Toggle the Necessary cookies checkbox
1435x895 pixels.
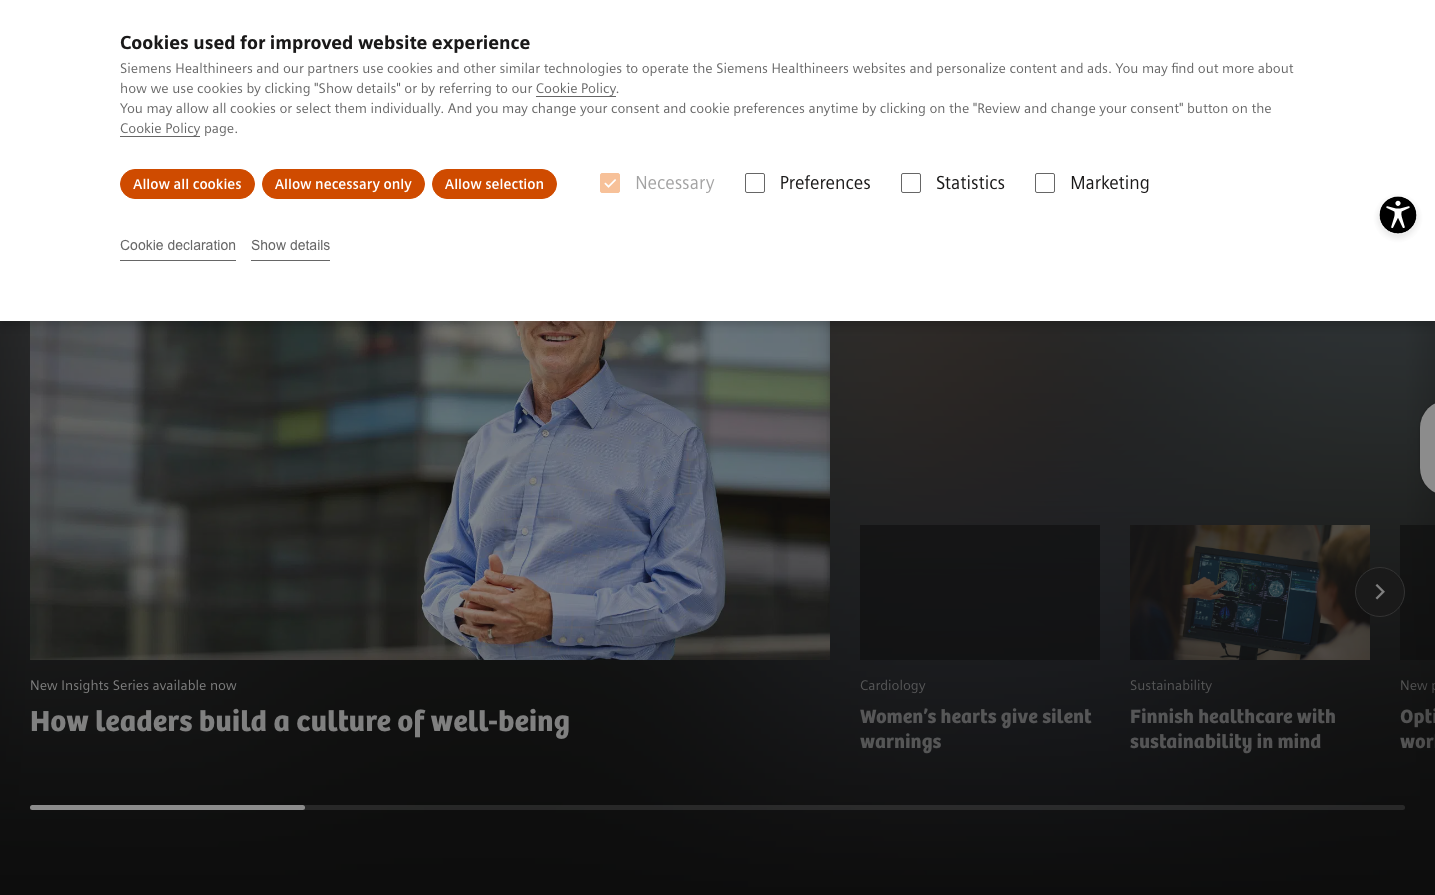tap(610, 183)
